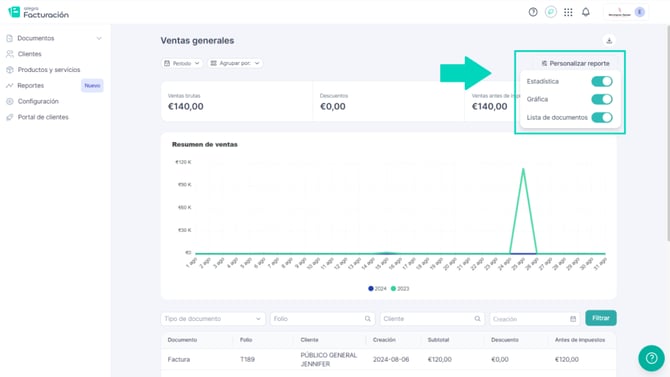The height and width of the screenshot is (377, 670).
Task: Open the Tipo de documento dropdown
Action: pos(213,319)
